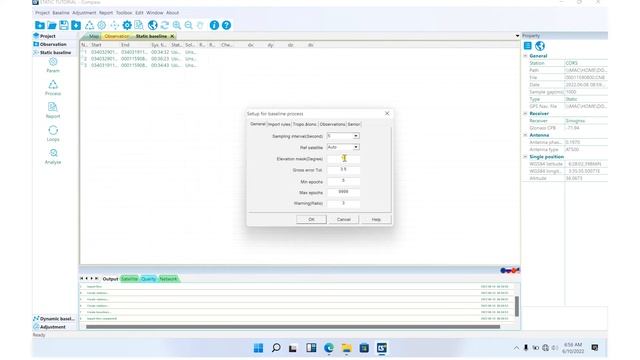Click Help in the baseline setup dialog

coord(376,219)
